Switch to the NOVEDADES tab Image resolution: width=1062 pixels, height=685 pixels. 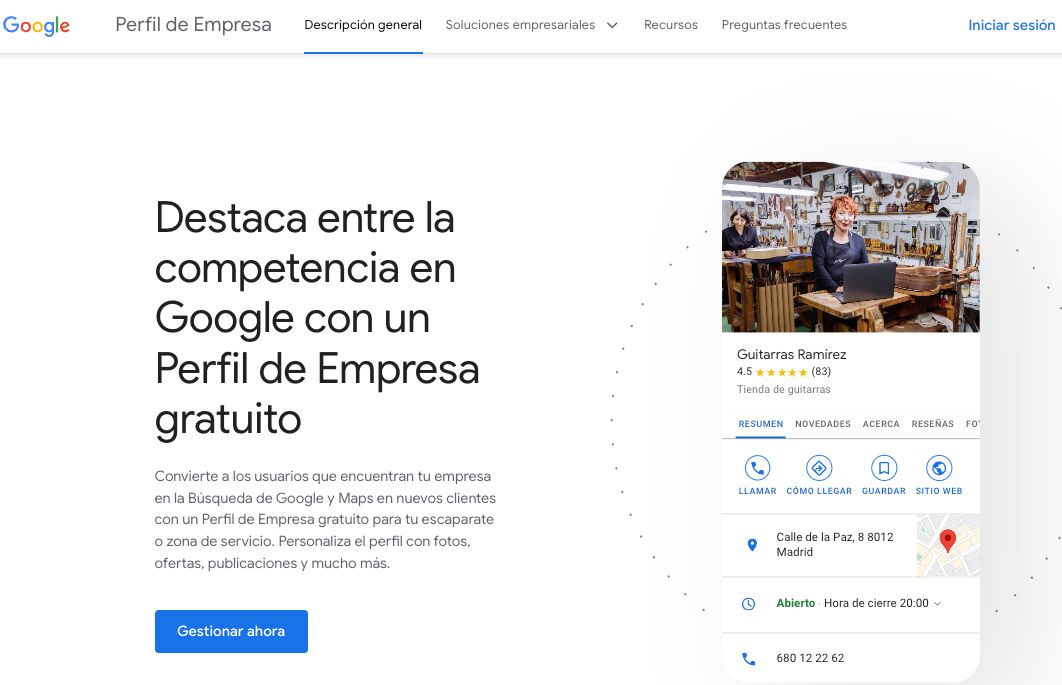click(822, 424)
